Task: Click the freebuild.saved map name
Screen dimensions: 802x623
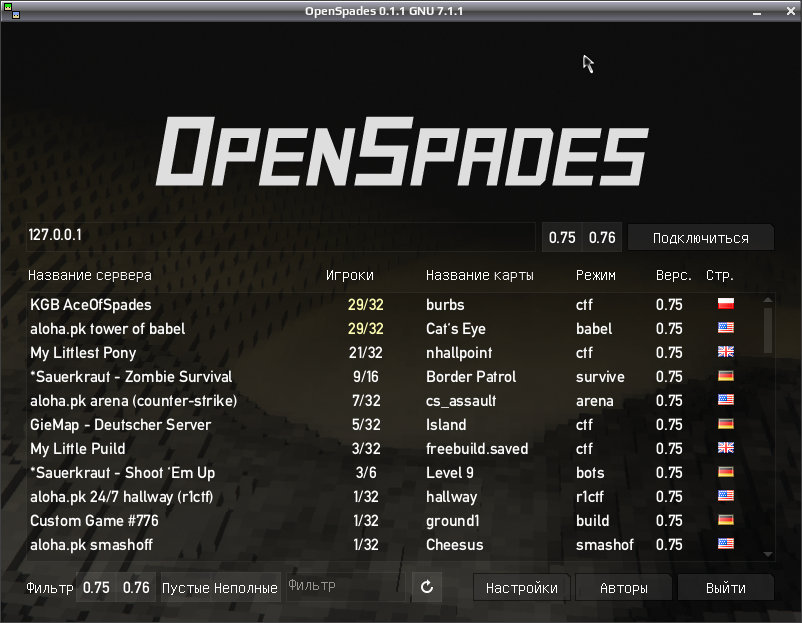Action: point(477,449)
